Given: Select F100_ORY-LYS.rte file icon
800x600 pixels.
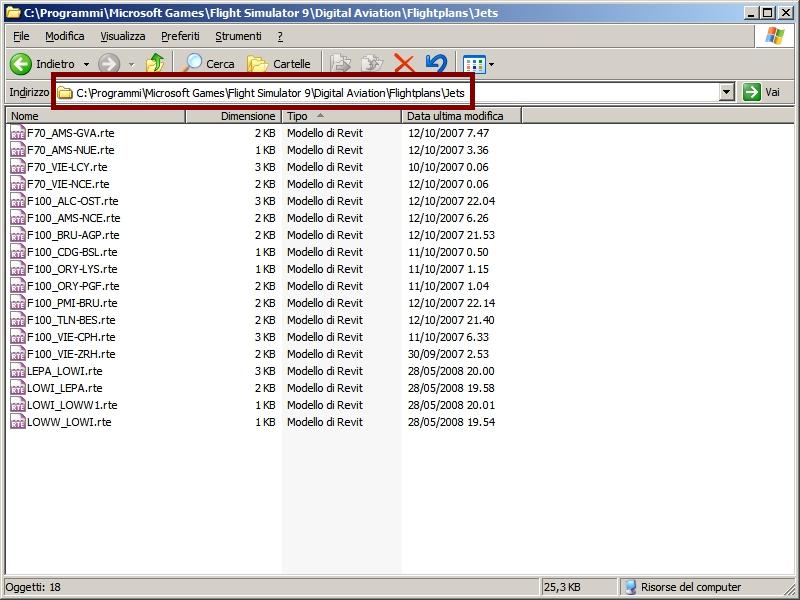Looking at the screenshot, I should tap(18, 269).
